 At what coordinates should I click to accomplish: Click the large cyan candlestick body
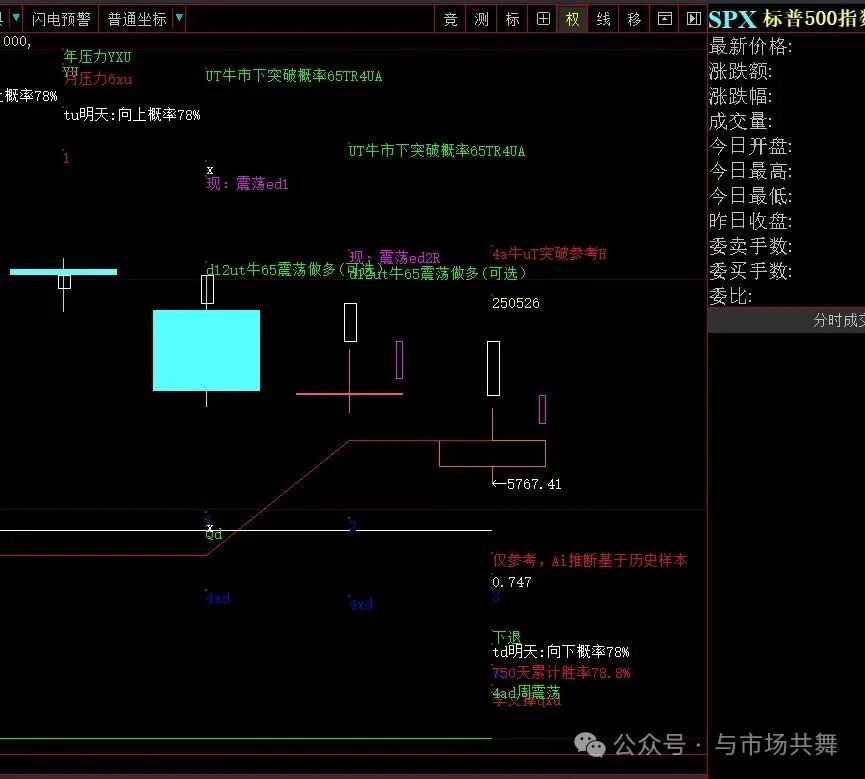click(x=206, y=350)
